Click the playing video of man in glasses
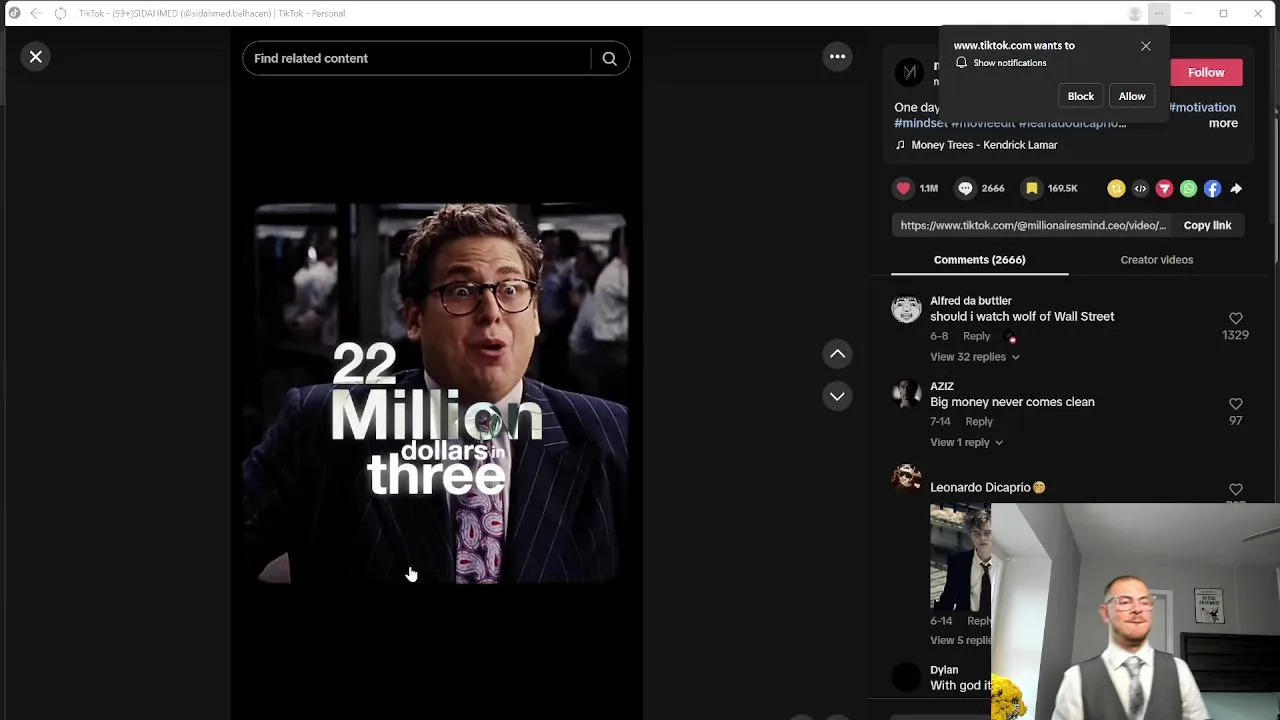Image resolution: width=1280 pixels, height=720 pixels. 436,393
